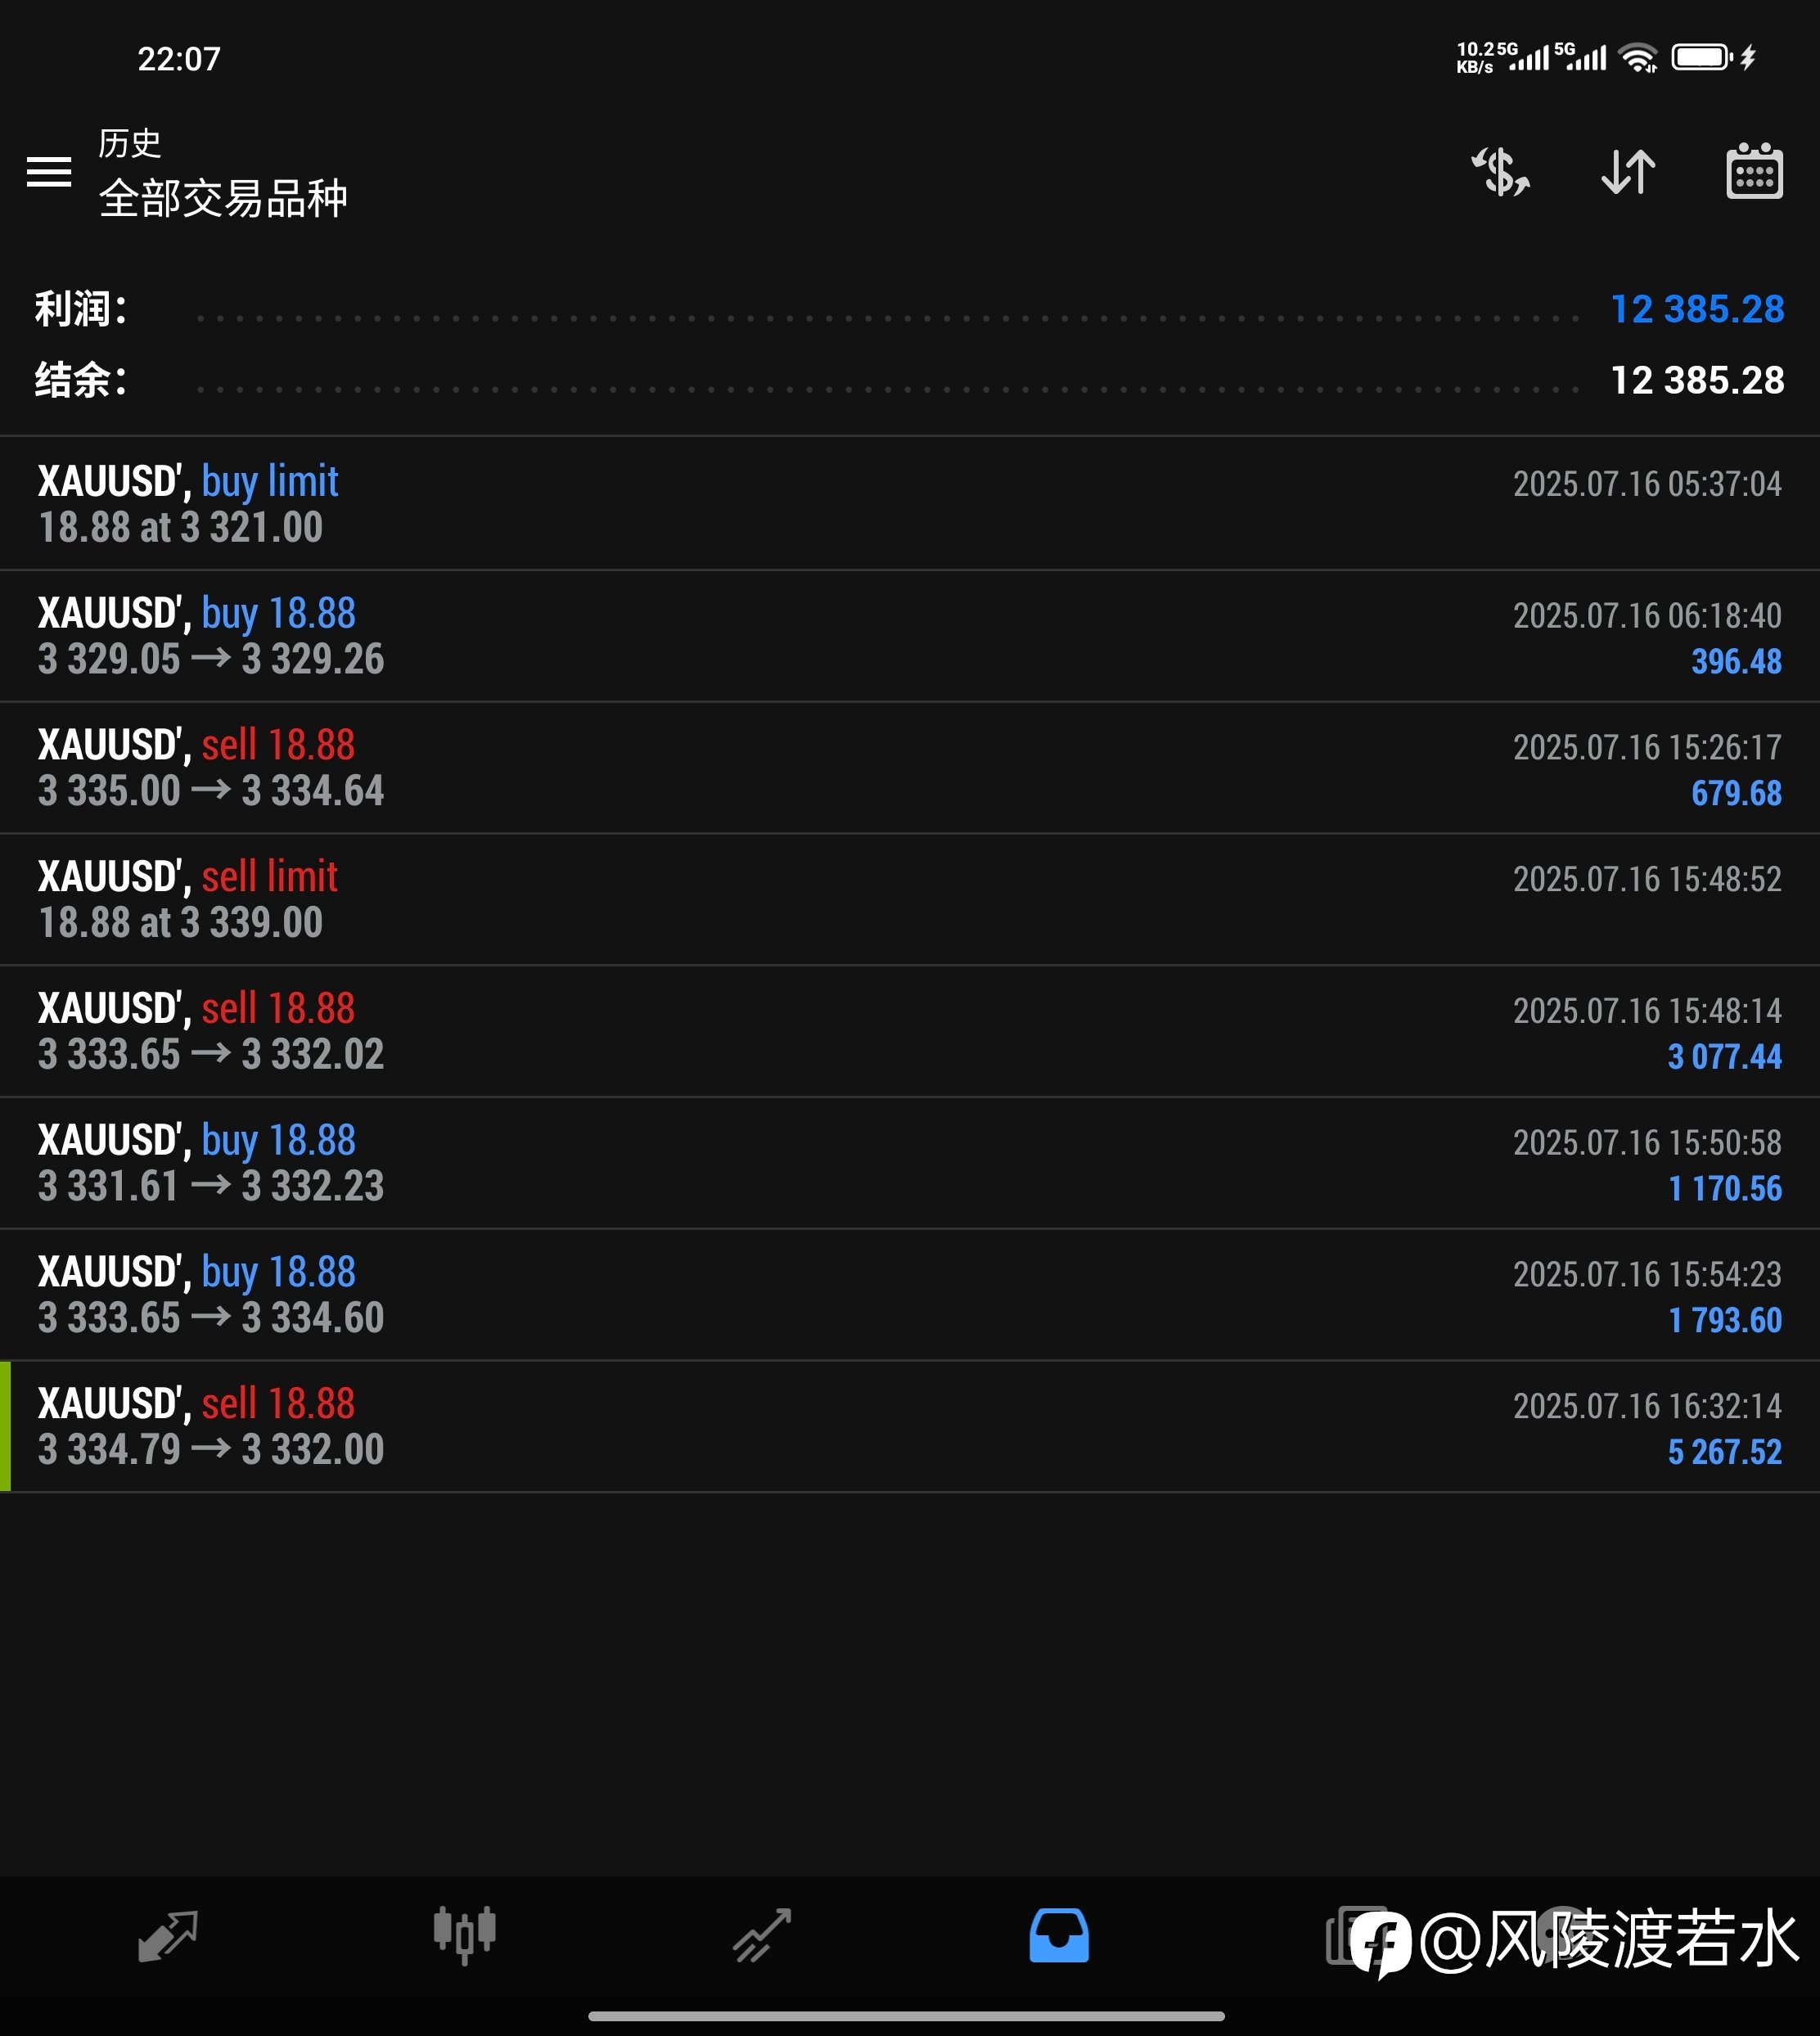This screenshot has width=1820, height=2036.
Task: Tap profit value 5 267.52
Action: coord(1724,1452)
